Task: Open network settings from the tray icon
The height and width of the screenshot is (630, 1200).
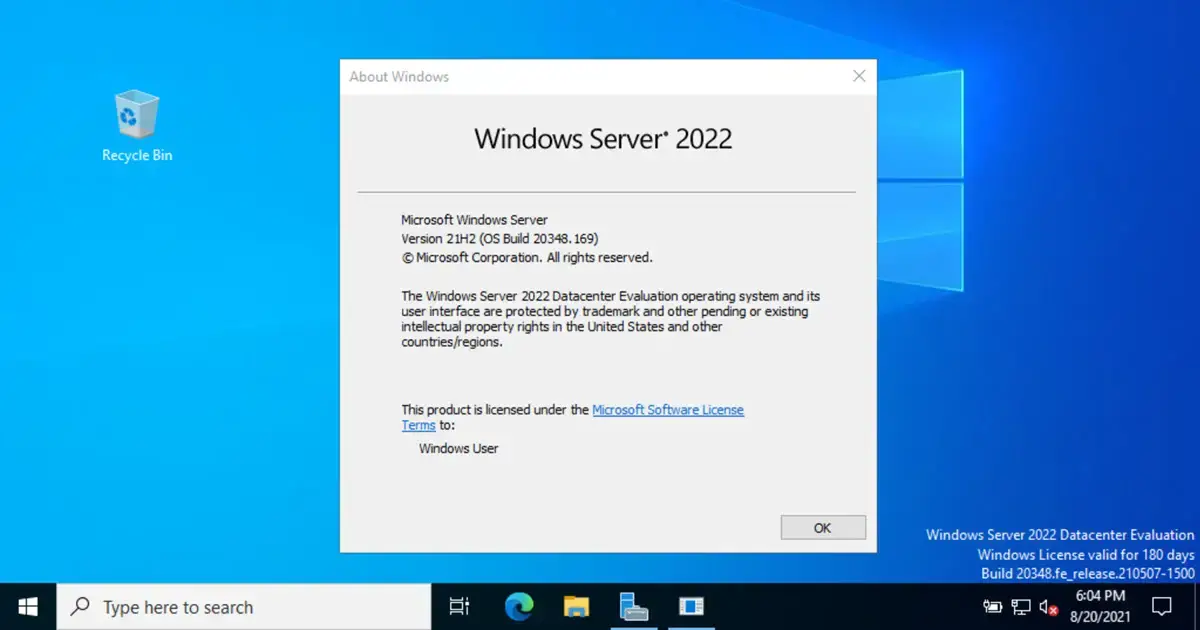Action: (x=1020, y=606)
